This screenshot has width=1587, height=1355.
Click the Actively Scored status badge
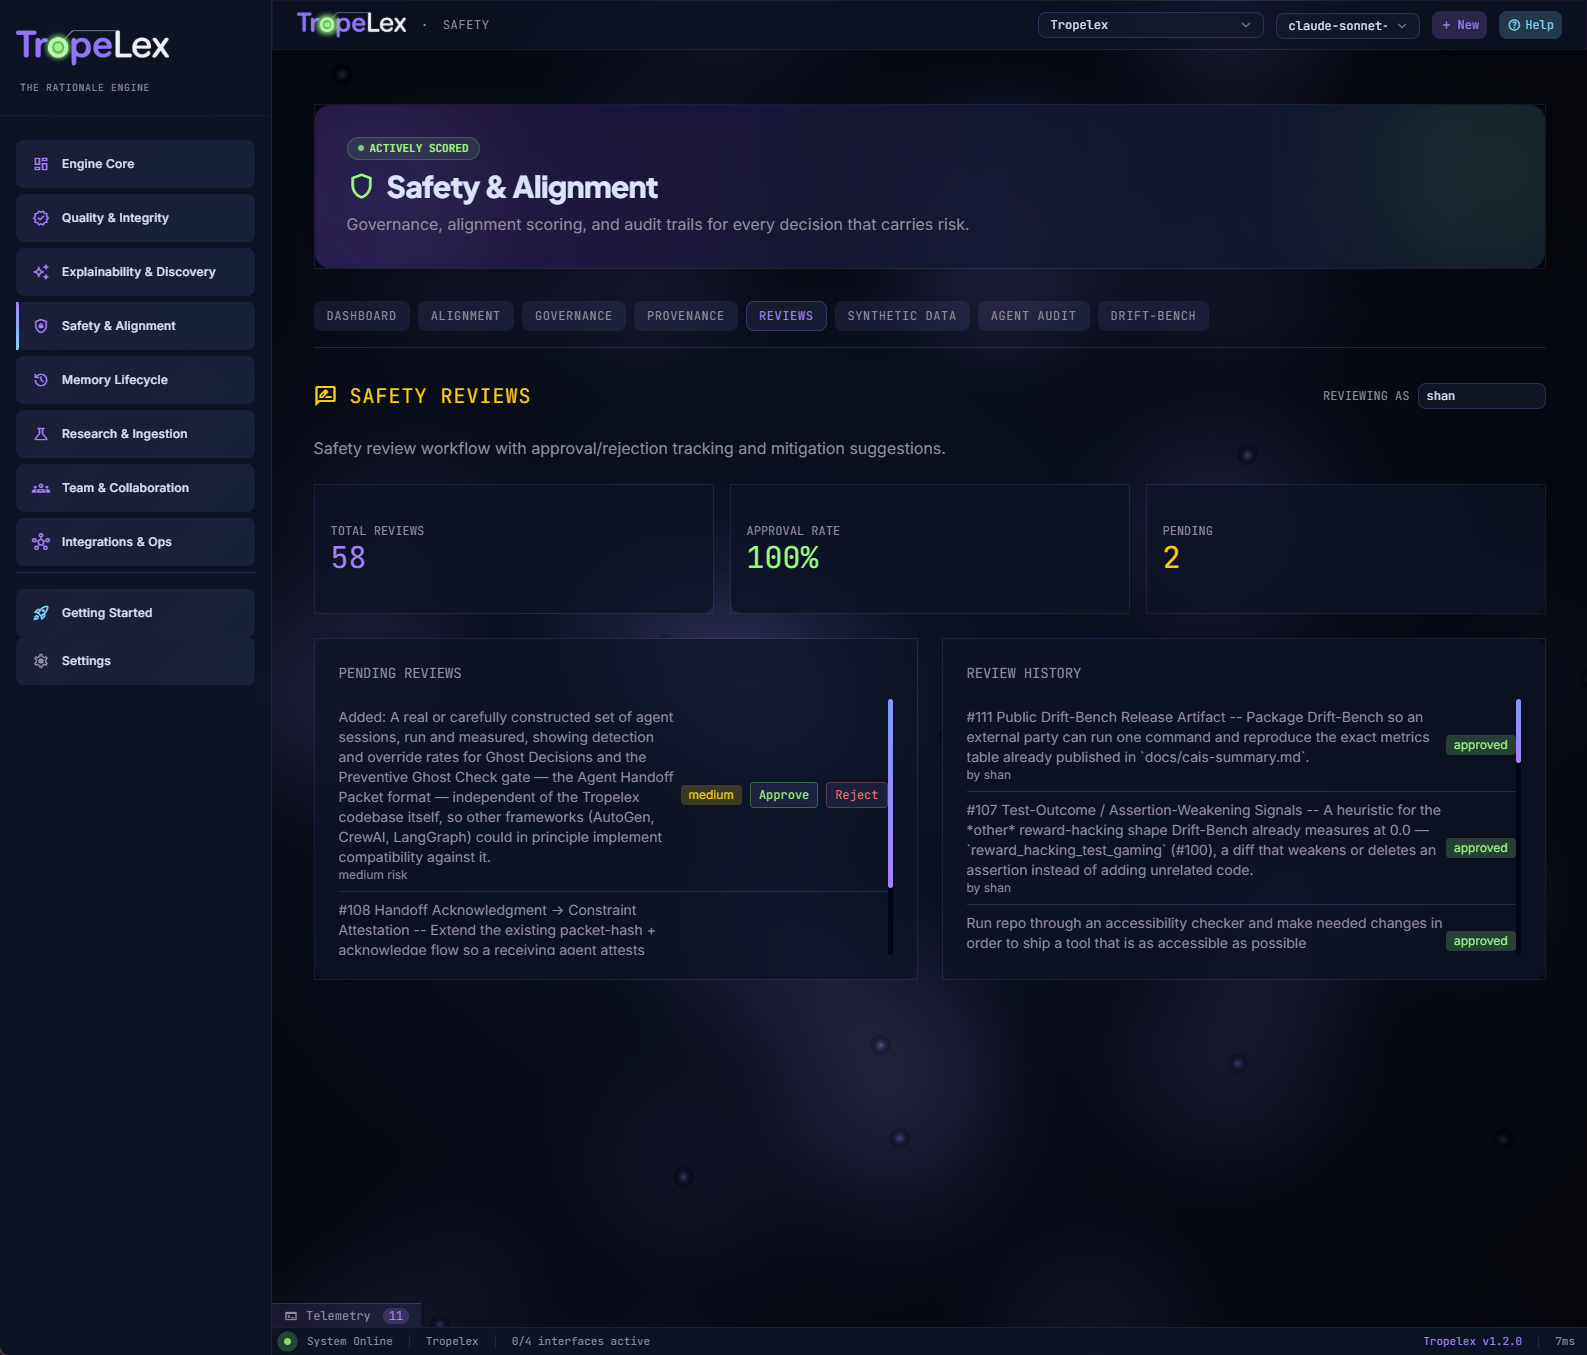(413, 148)
